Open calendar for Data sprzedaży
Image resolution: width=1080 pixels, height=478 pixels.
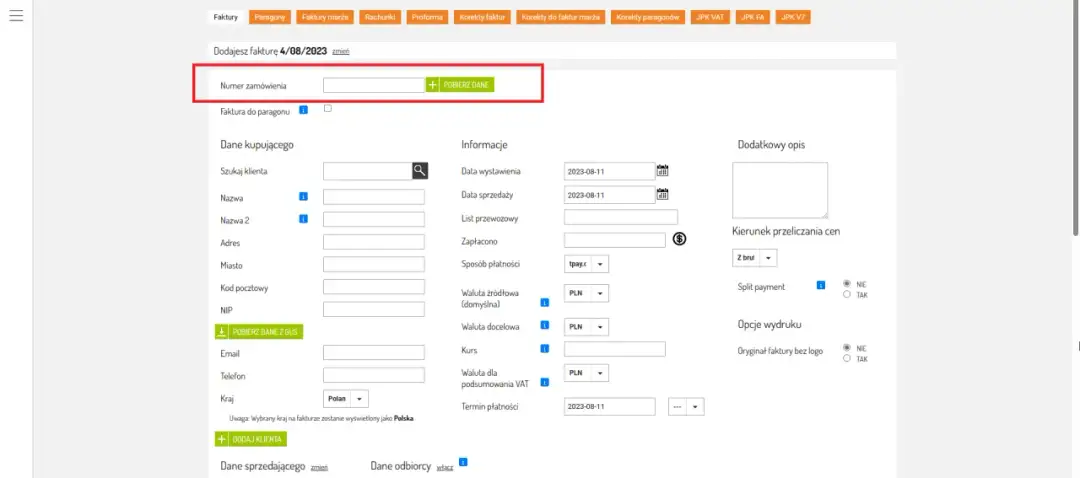[662, 194]
